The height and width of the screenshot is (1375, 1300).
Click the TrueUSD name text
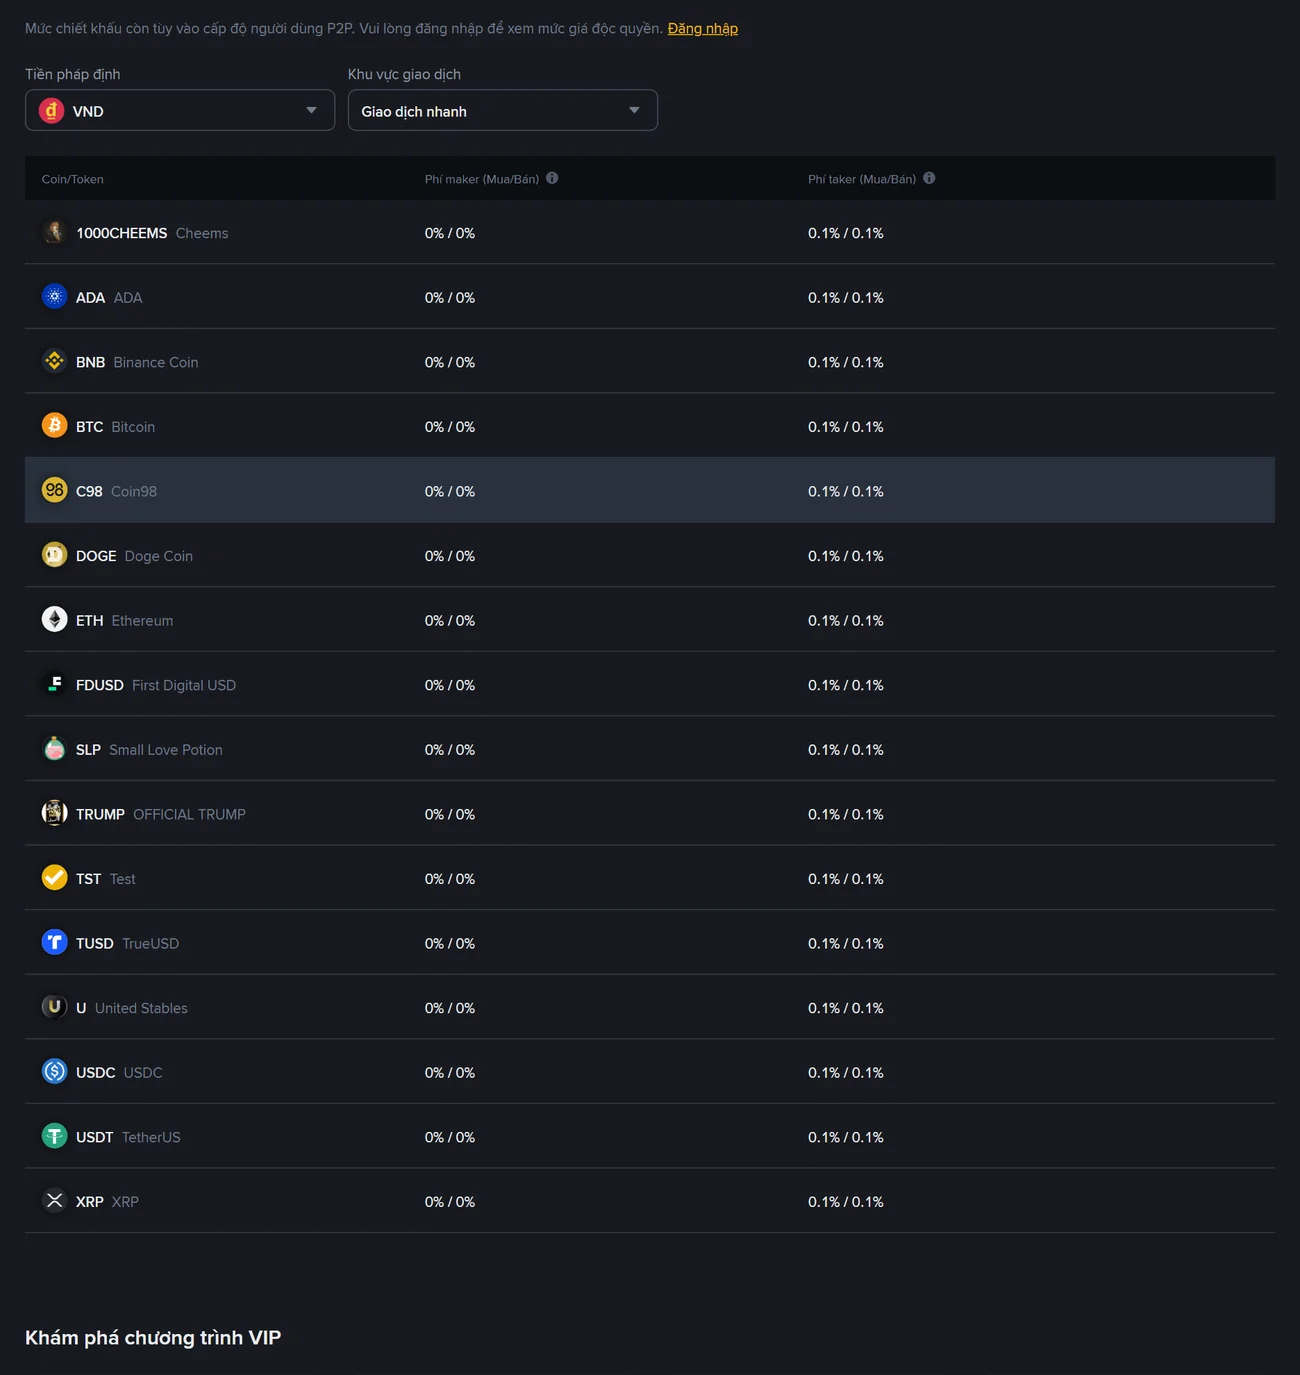[151, 943]
